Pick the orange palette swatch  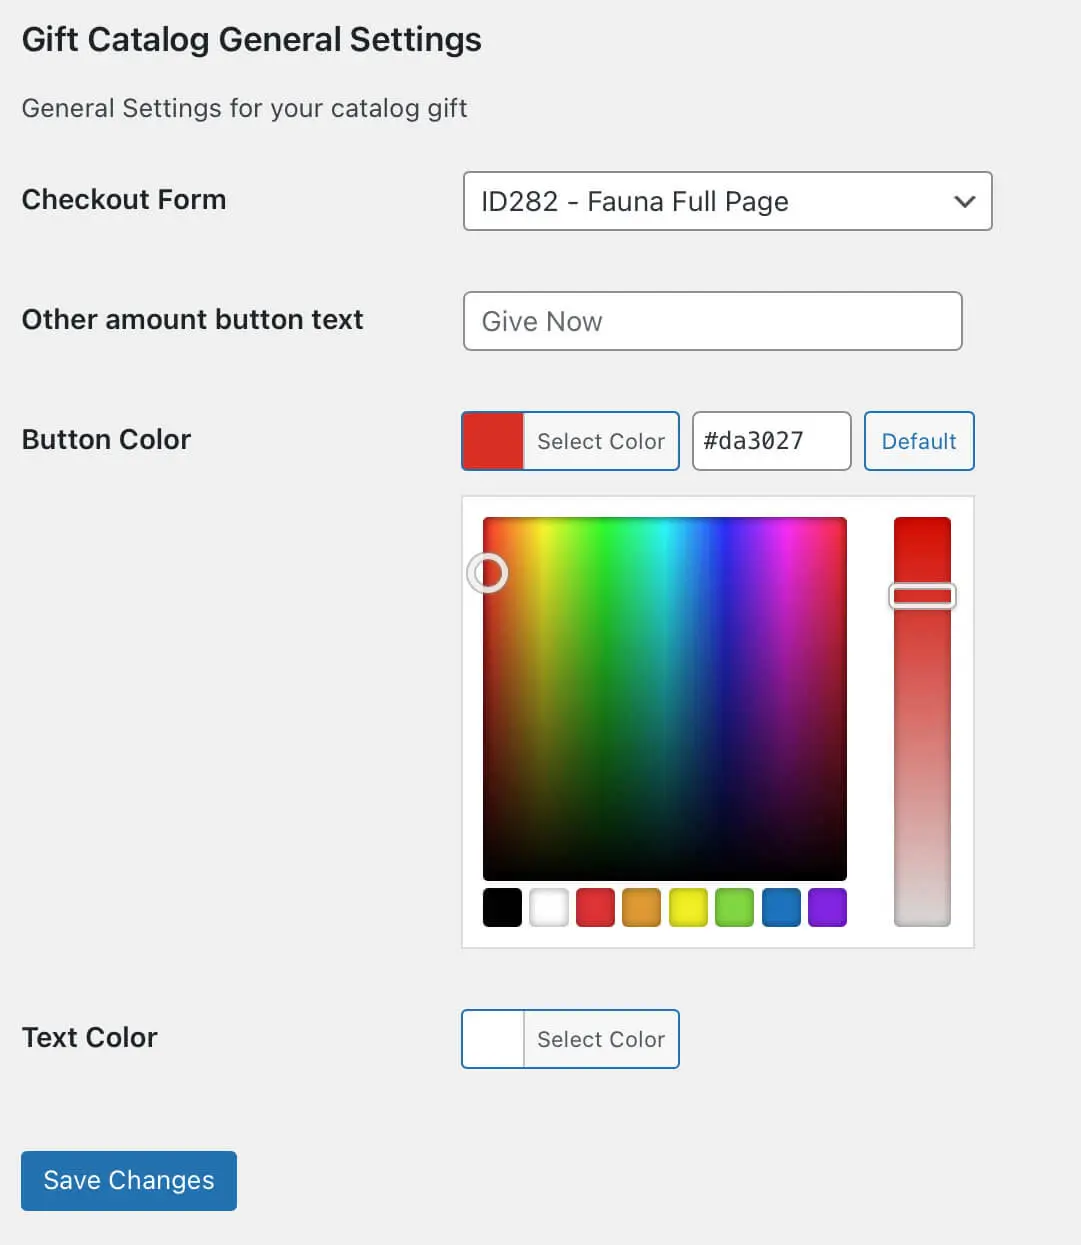click(641, 908)
